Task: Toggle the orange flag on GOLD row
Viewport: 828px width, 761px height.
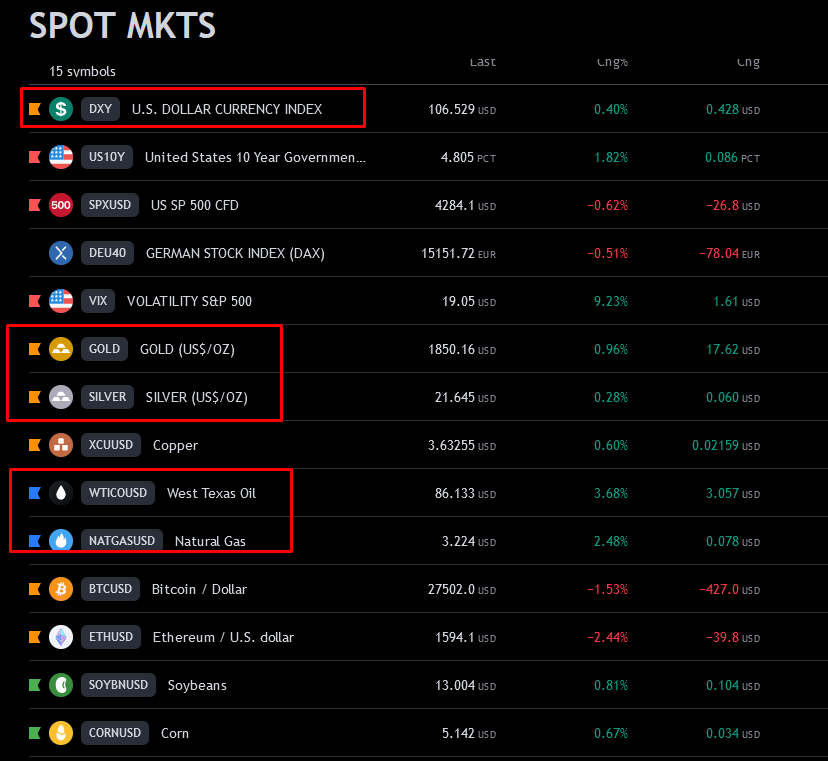Action: 35,349
